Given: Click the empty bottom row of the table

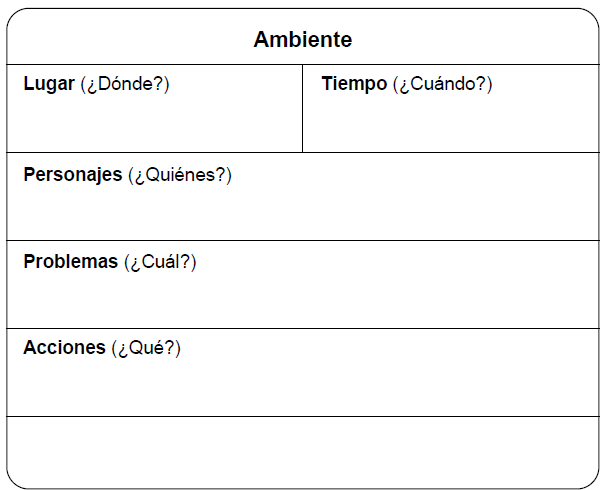Looking at the screenshot, I should tap(302, 452).
